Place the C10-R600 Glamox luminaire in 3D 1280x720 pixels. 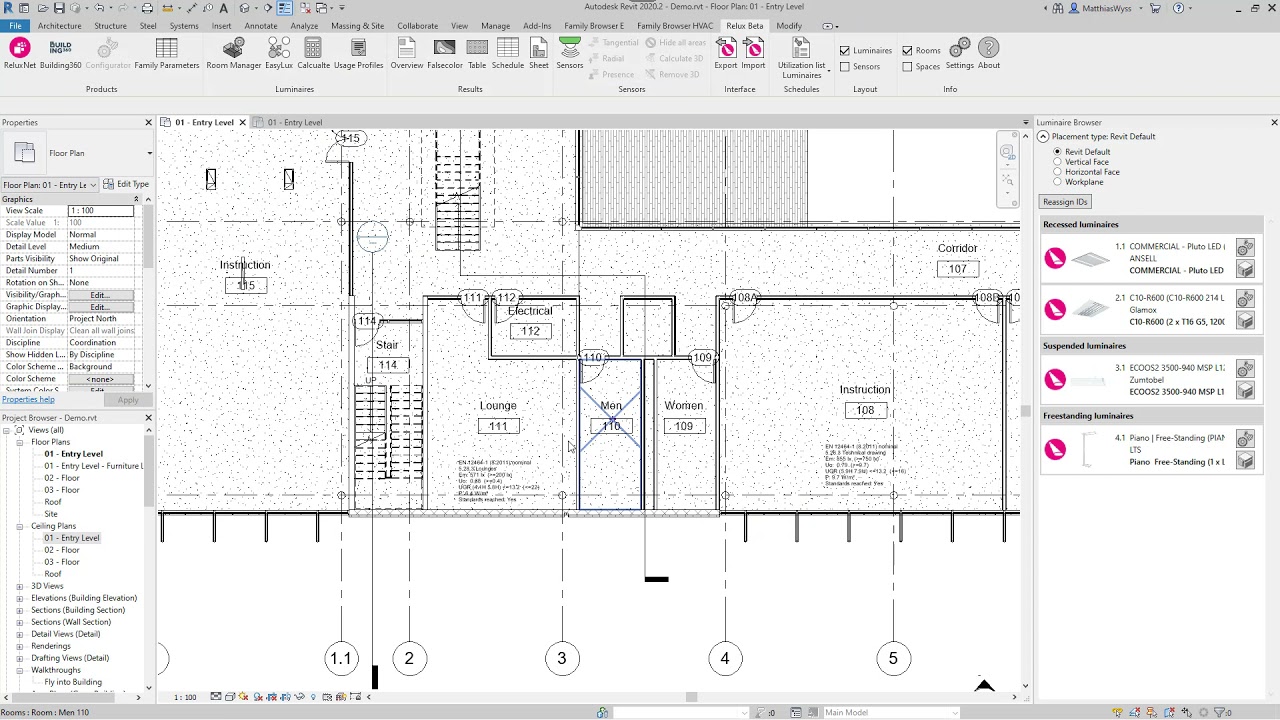coord(1245,321)
